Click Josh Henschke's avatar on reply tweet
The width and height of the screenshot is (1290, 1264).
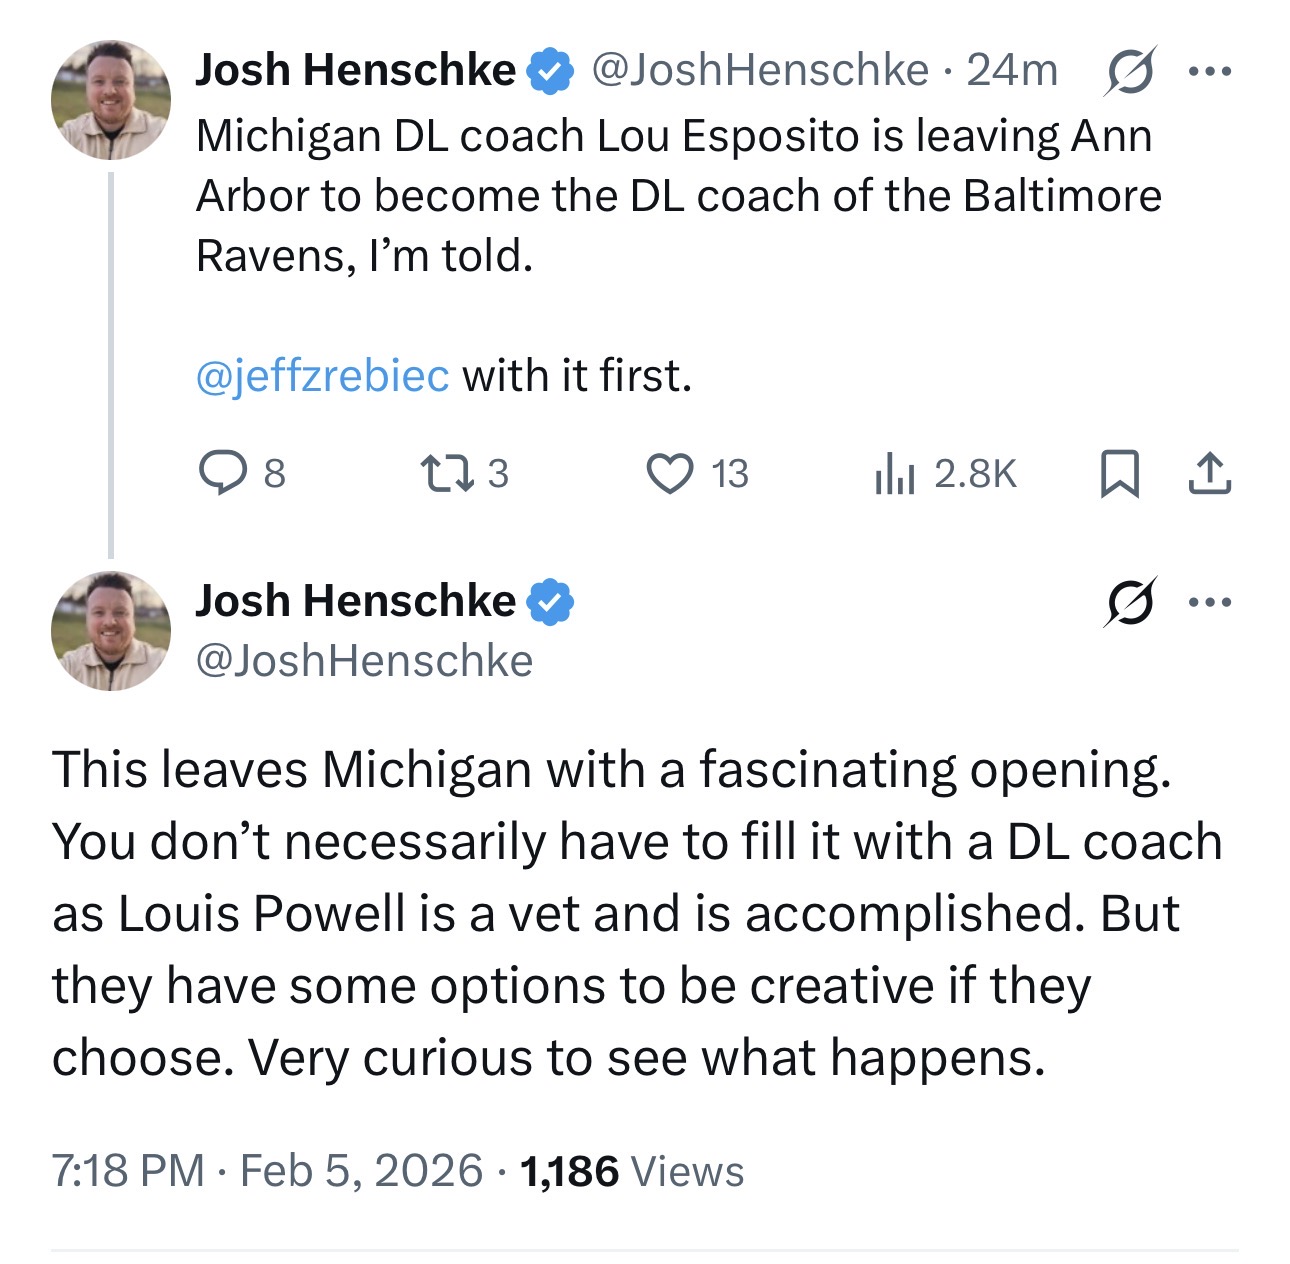110,631
